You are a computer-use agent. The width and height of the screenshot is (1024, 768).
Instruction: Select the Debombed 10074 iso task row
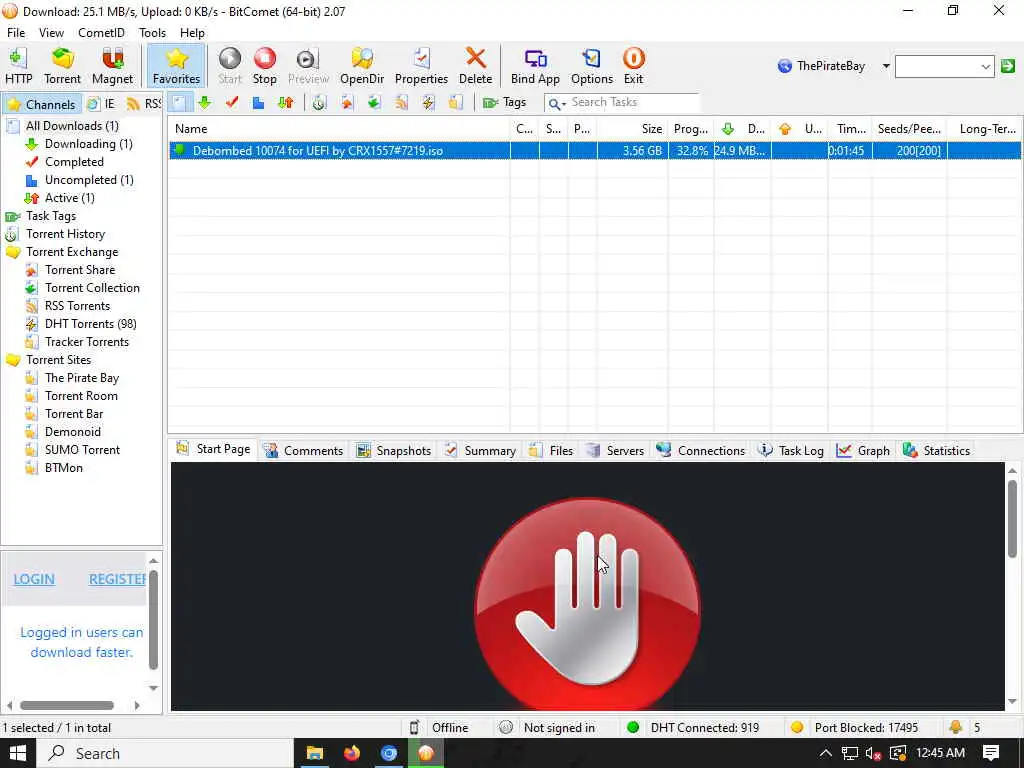pyautogui.click(x=594, y=151)
